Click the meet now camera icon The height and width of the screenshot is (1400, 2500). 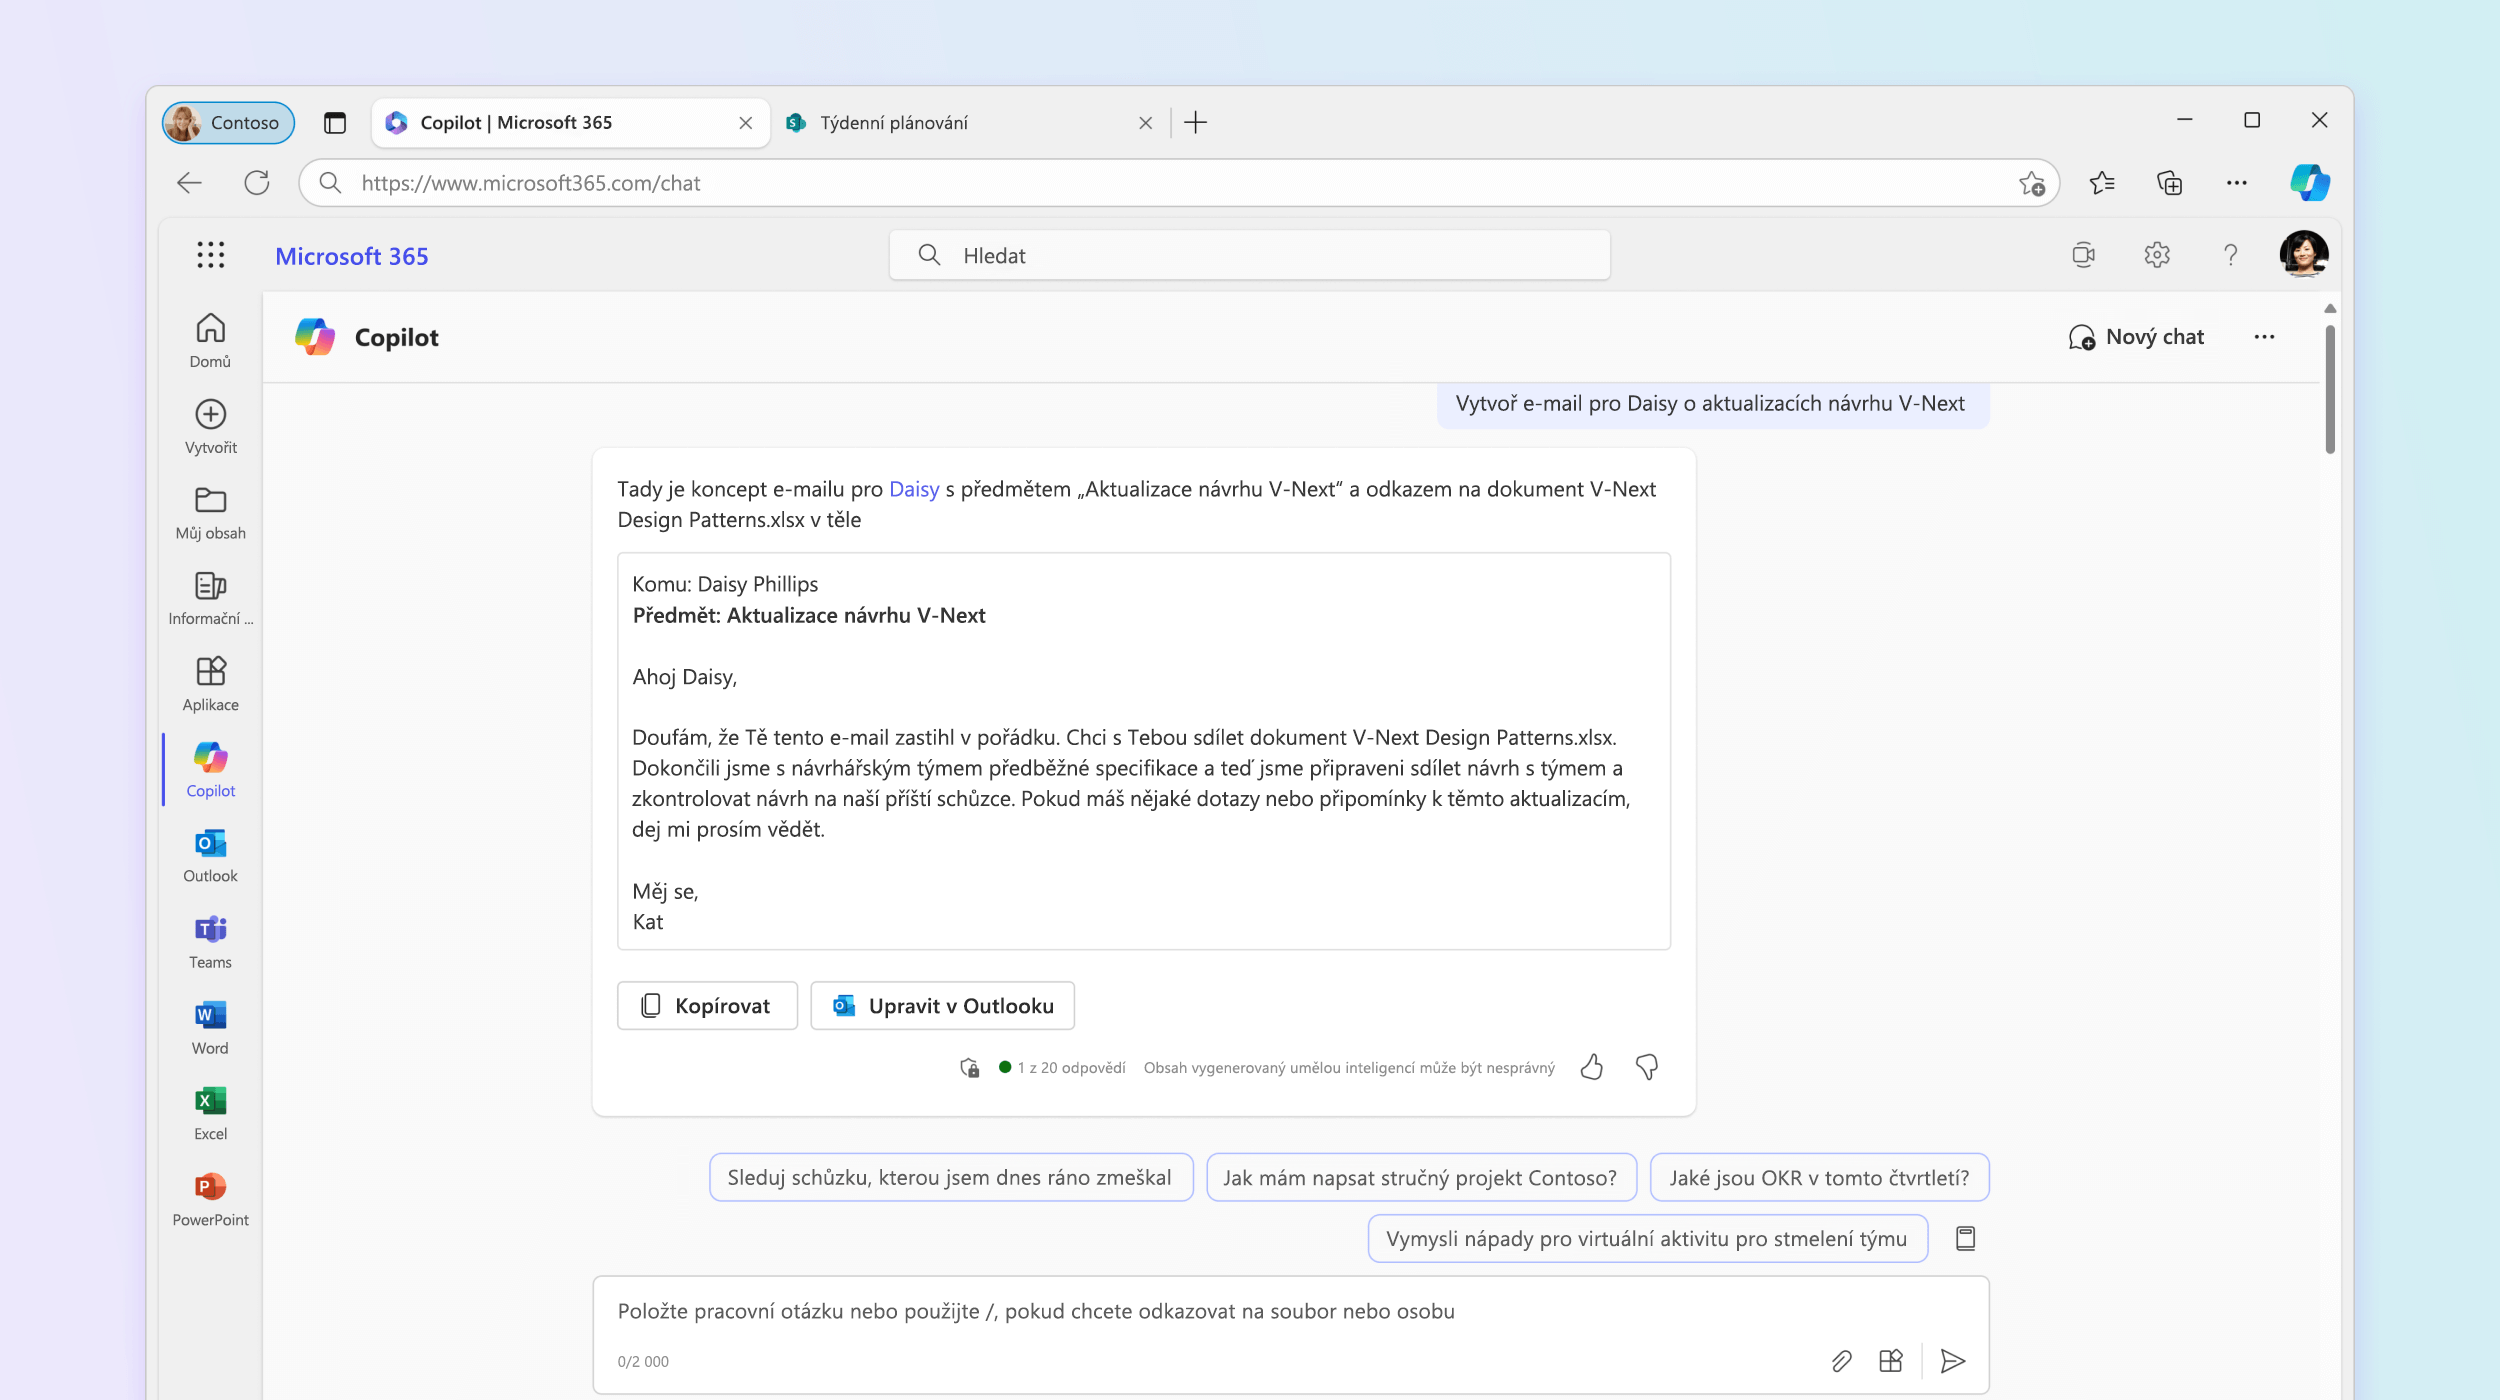[x=2083, y=255]
